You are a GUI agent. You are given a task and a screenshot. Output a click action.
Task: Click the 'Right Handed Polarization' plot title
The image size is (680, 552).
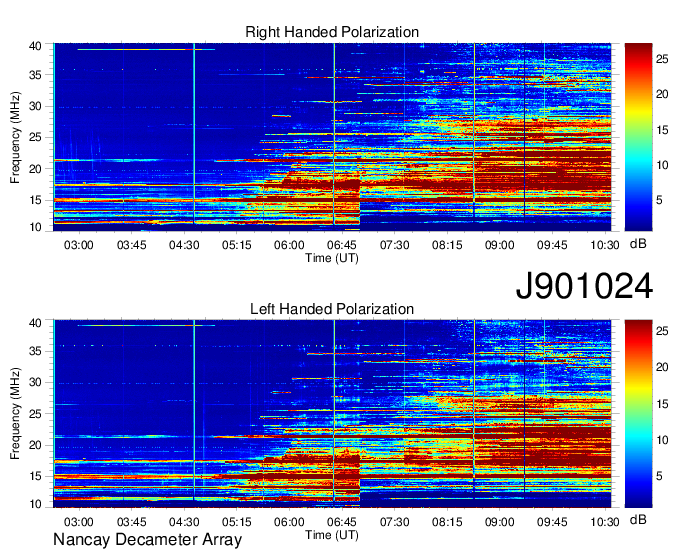(332, 32)
